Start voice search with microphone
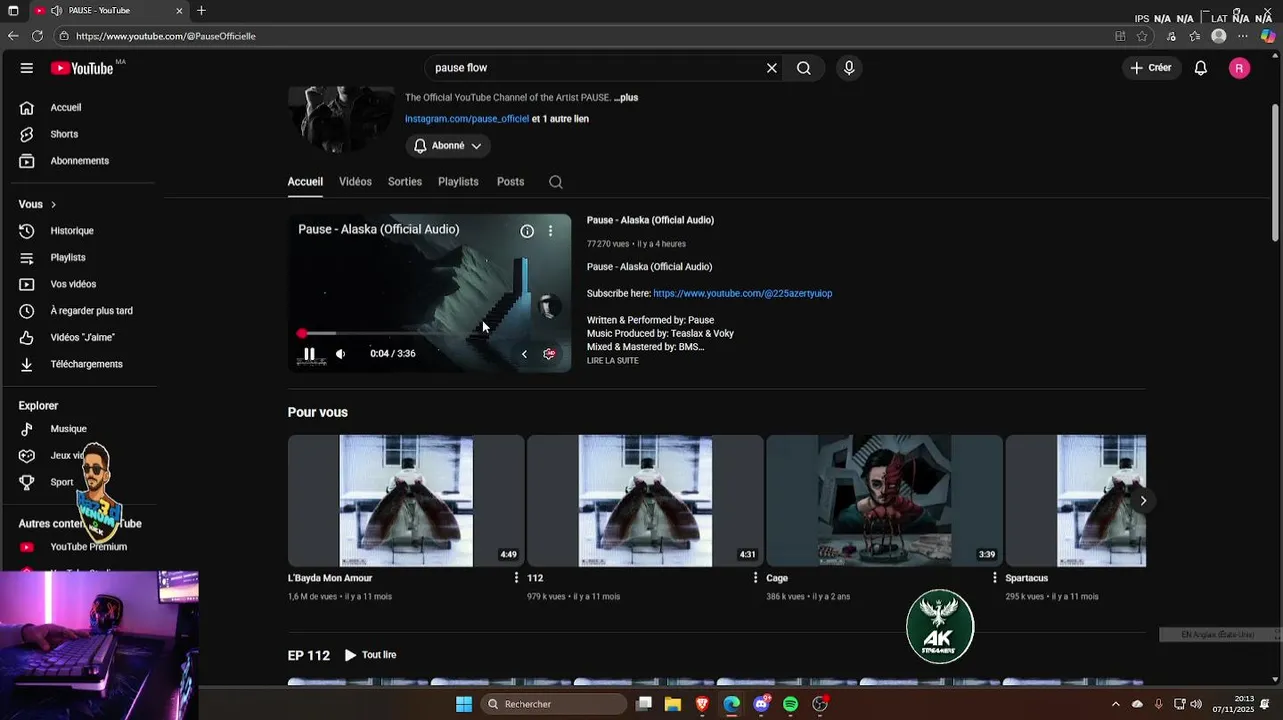 pos(849,68)
